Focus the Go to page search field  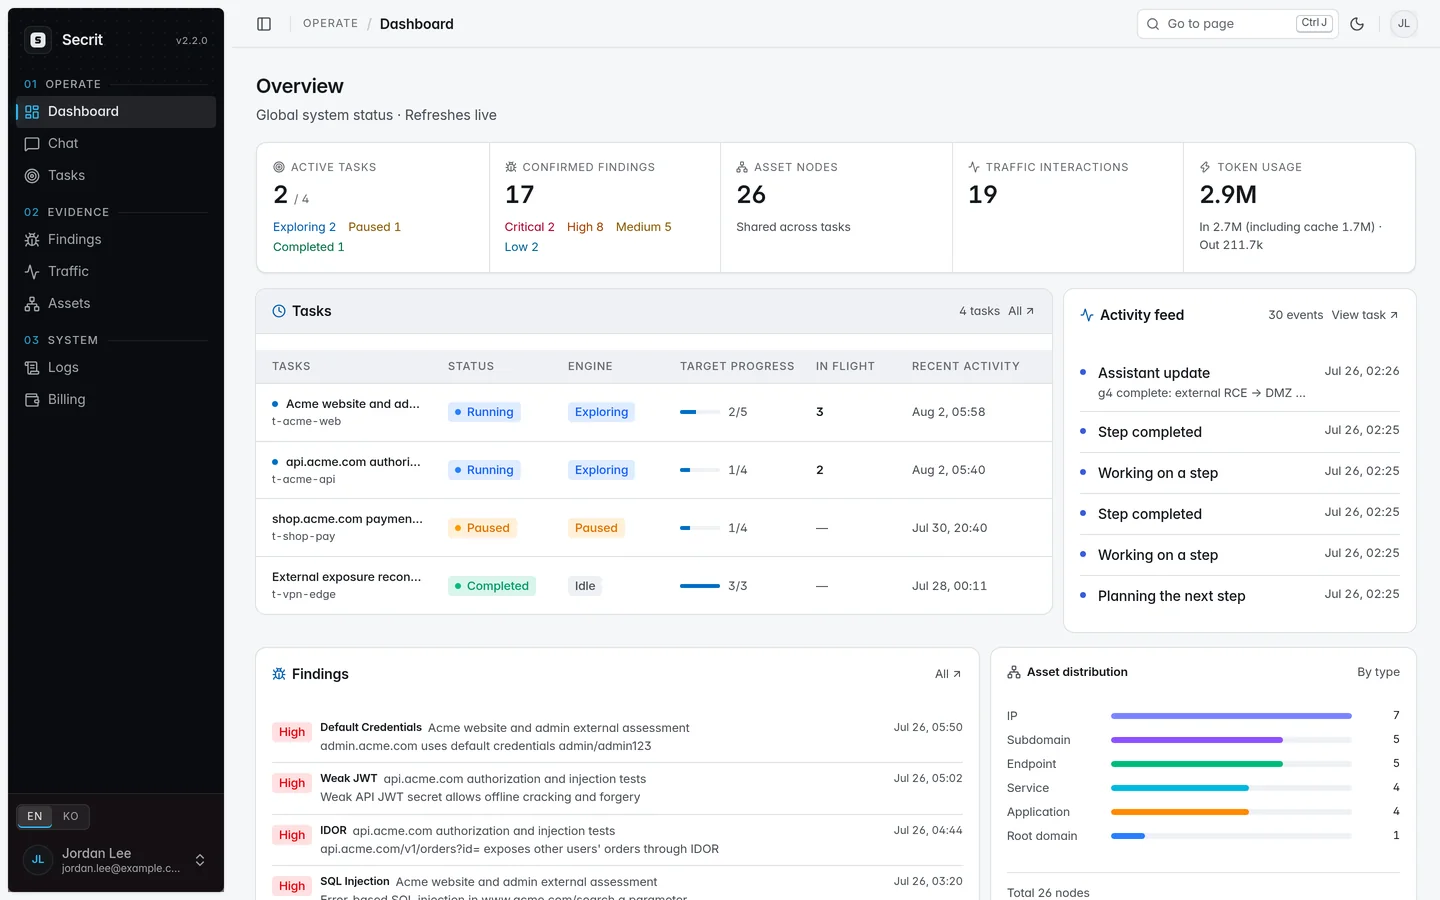(1237, 24)
